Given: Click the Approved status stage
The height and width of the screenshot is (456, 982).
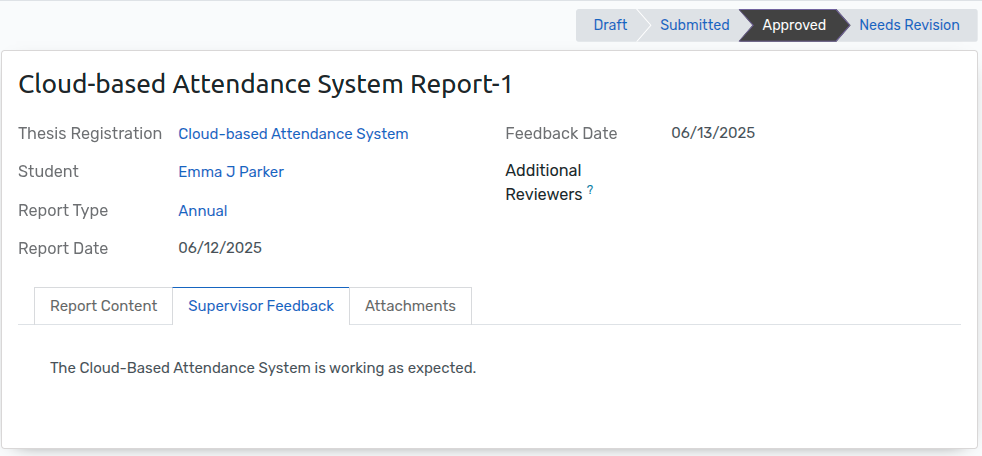Looking at the screenshot, I should 793,25.
